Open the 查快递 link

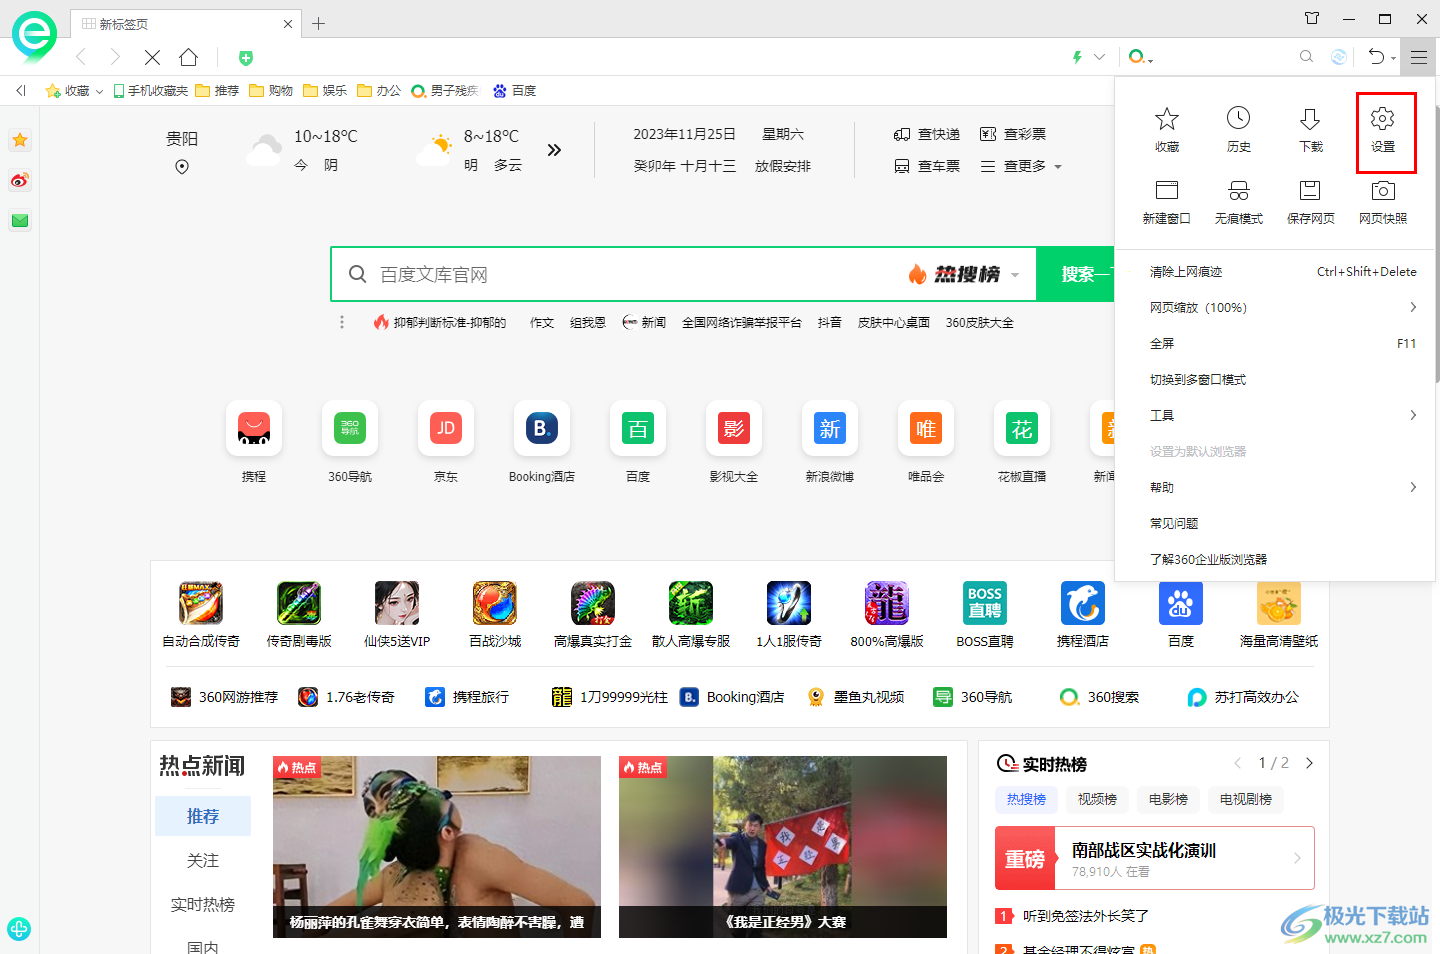[x=927, y=134]
